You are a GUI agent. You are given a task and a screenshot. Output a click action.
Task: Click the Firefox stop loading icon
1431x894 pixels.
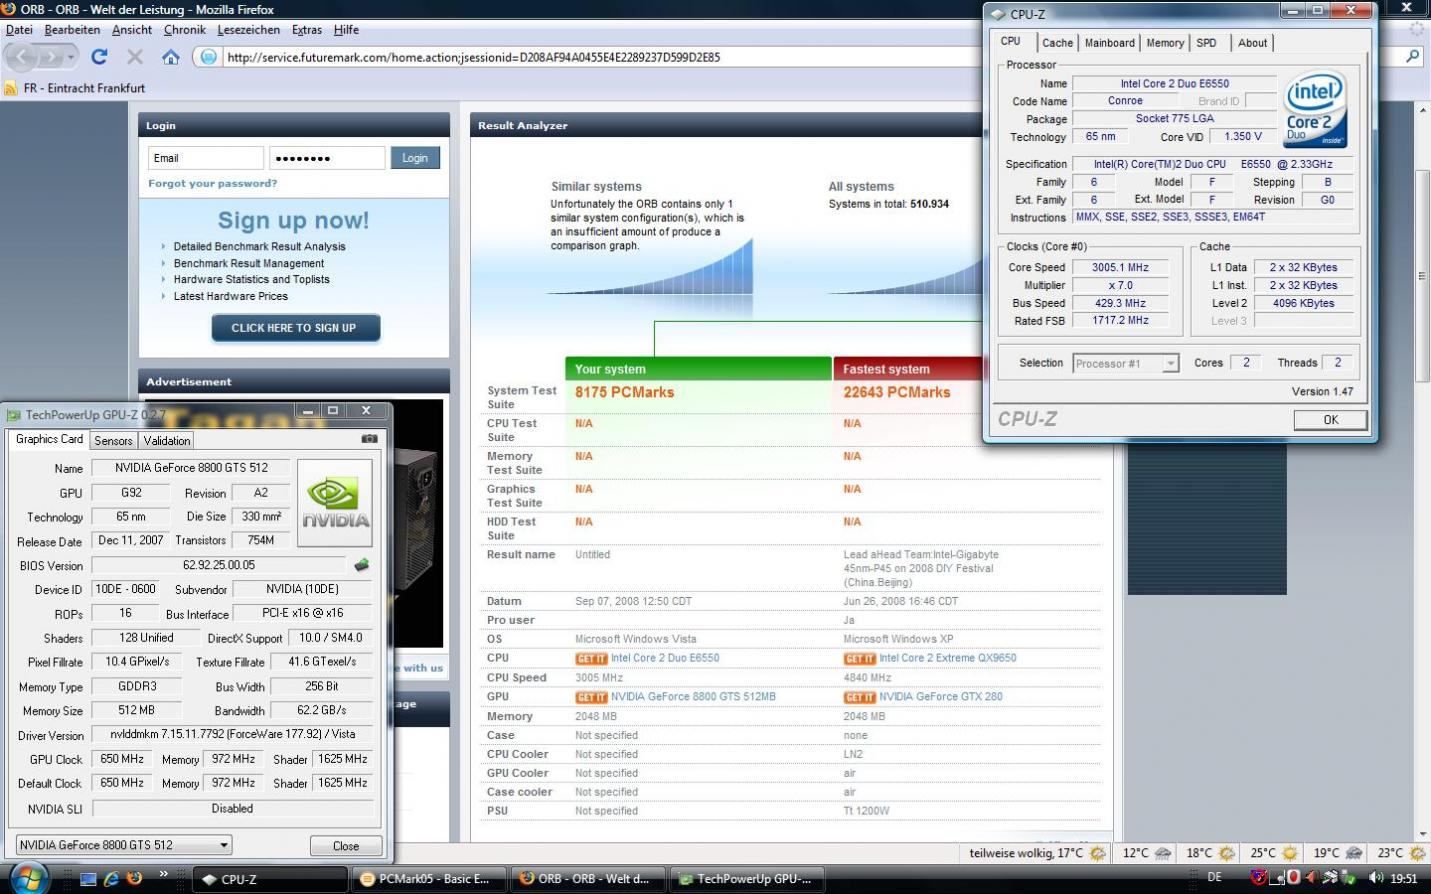(135, 57)
